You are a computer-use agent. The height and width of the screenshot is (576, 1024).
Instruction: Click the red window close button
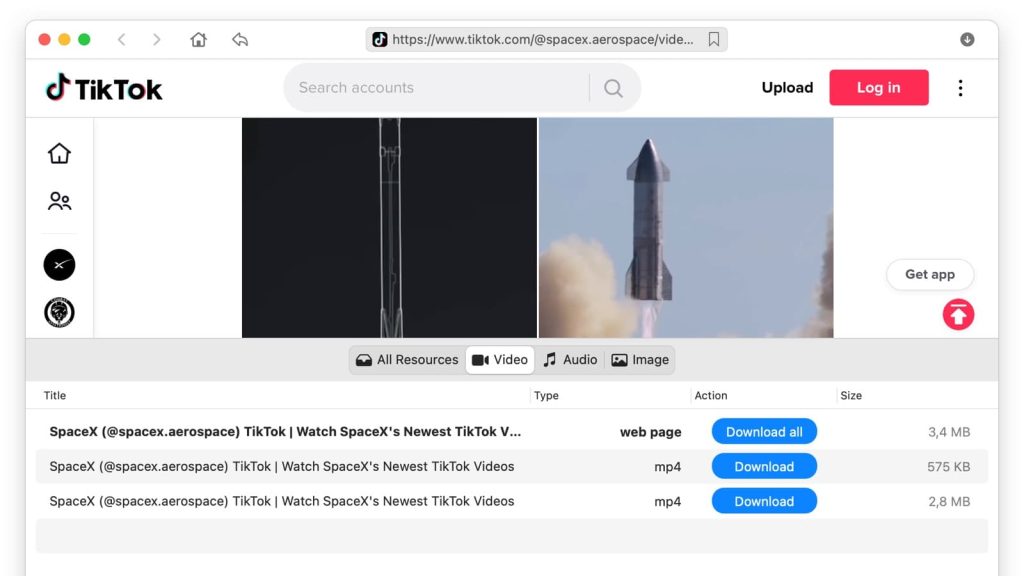[x=44, y=40]
